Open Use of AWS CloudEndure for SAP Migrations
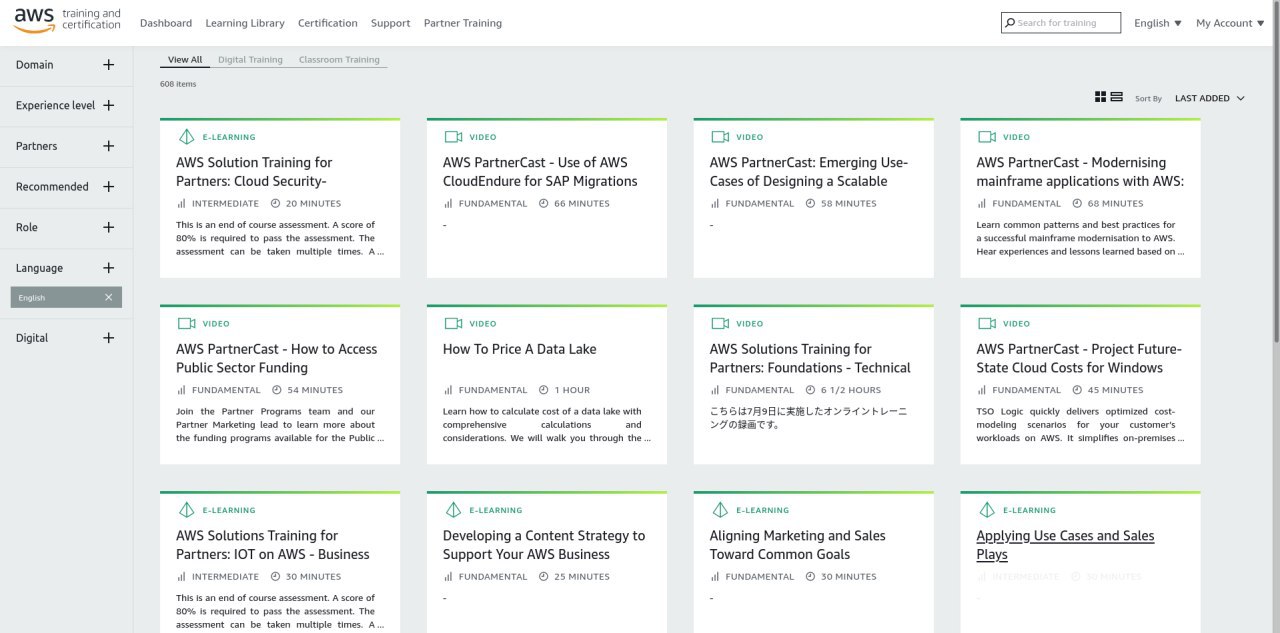This screenshot has height=633, width=1280. coord(540,172)
